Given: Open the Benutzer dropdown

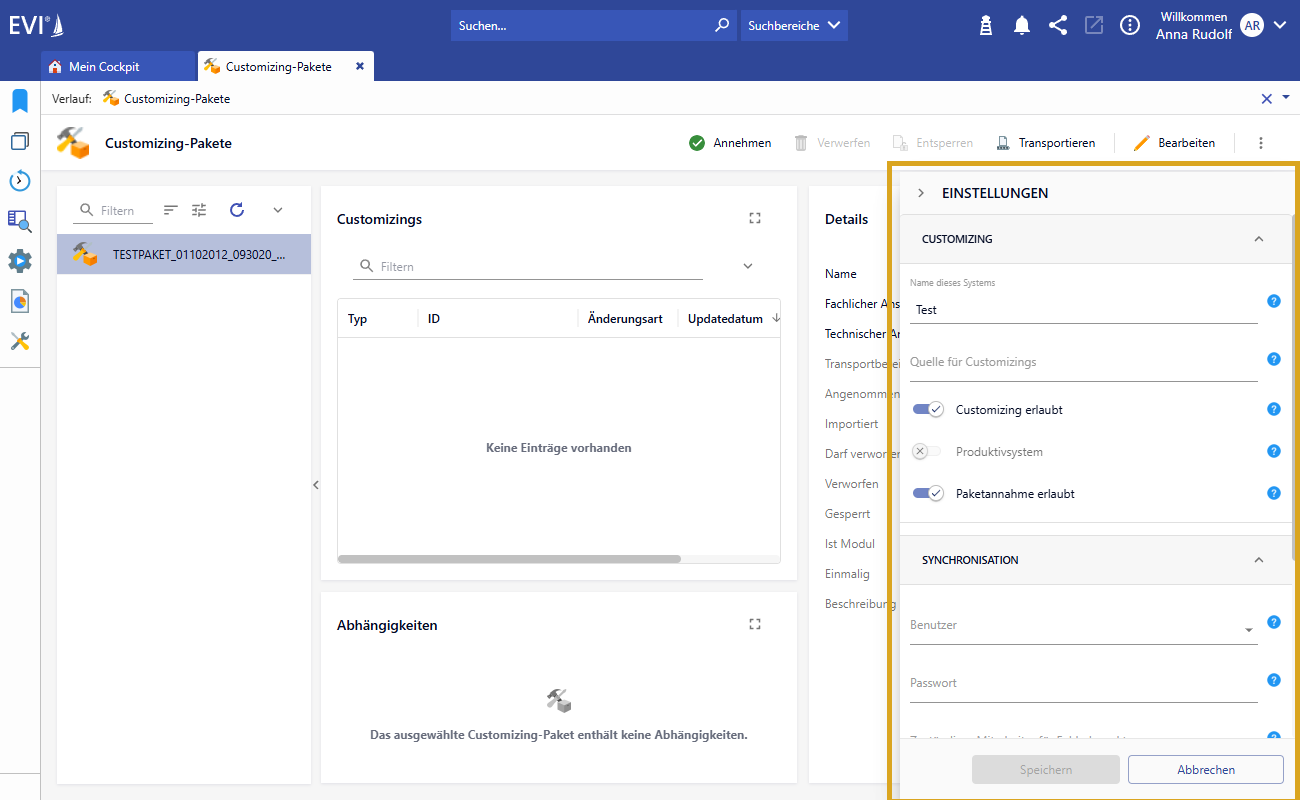Looking at the screenshot, I should 1249,630.
